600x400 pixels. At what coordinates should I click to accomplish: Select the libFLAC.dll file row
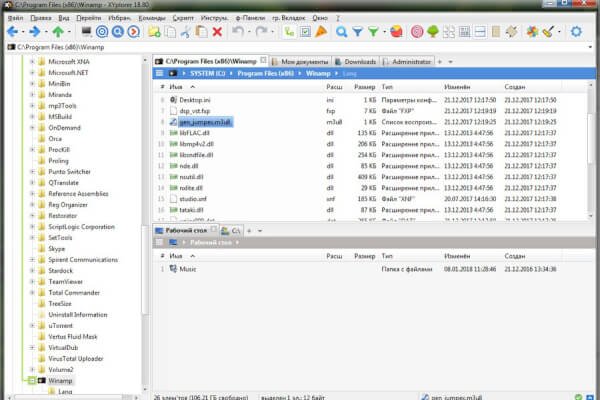tap(369, 133)
